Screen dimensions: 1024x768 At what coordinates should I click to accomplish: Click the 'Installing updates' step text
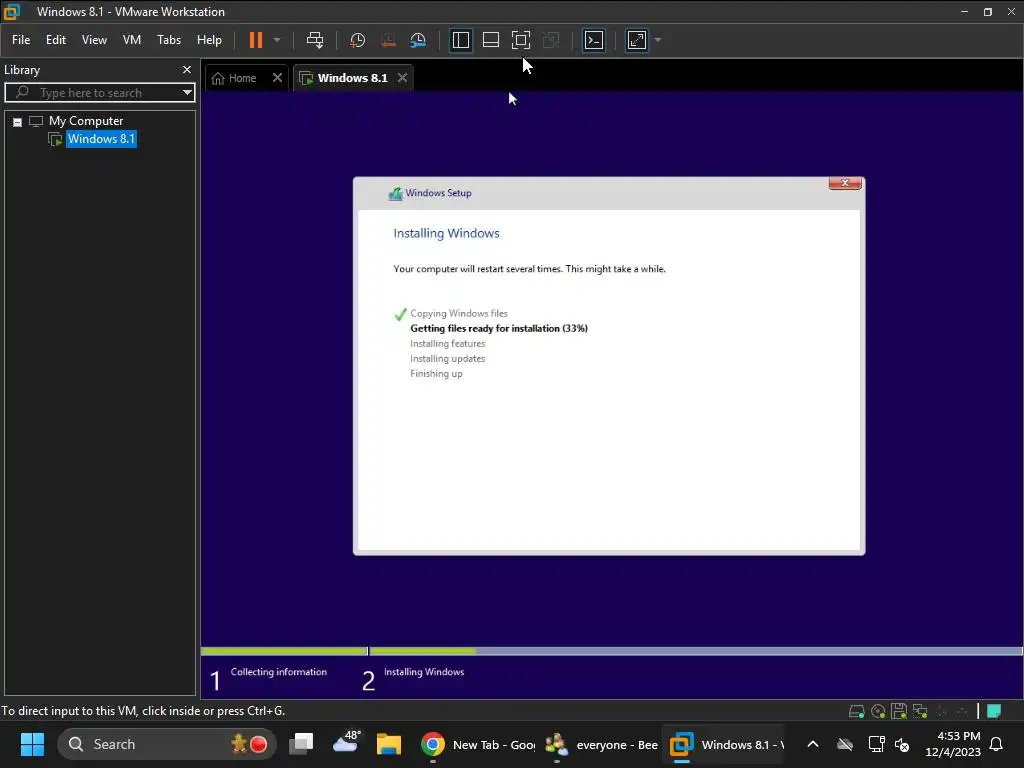[x=447, y=359]
